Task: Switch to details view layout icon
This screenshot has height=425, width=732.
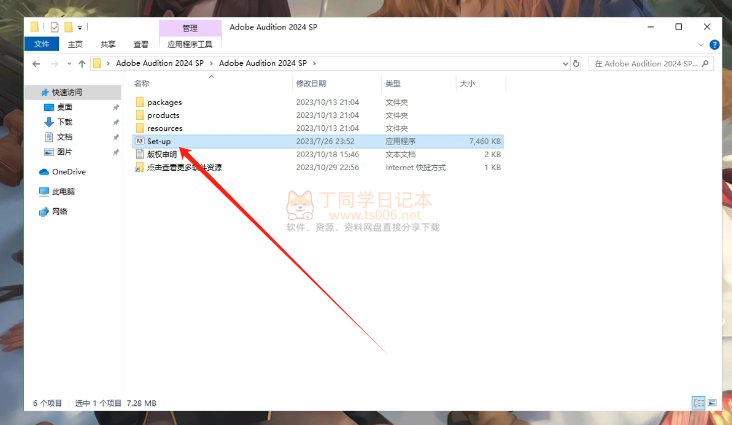Action: [698, 403]
